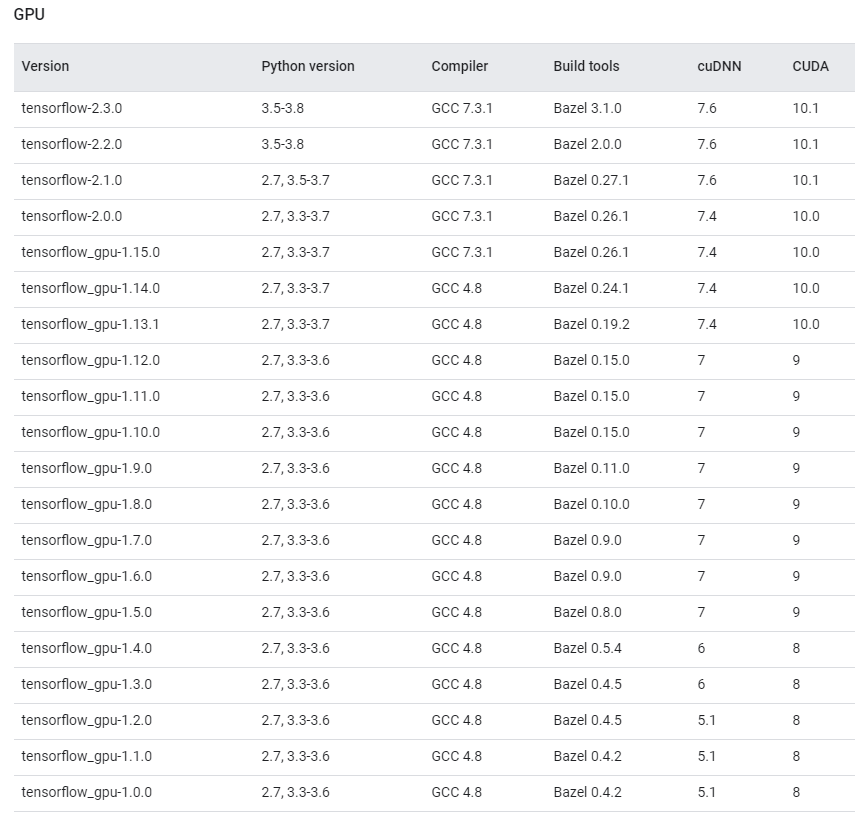The width and height of the screenshot is (855, 816).
Task: Click cuDNN '7' in the tensorflow_gpu-1.5.0 row
Action: [701, 612]
